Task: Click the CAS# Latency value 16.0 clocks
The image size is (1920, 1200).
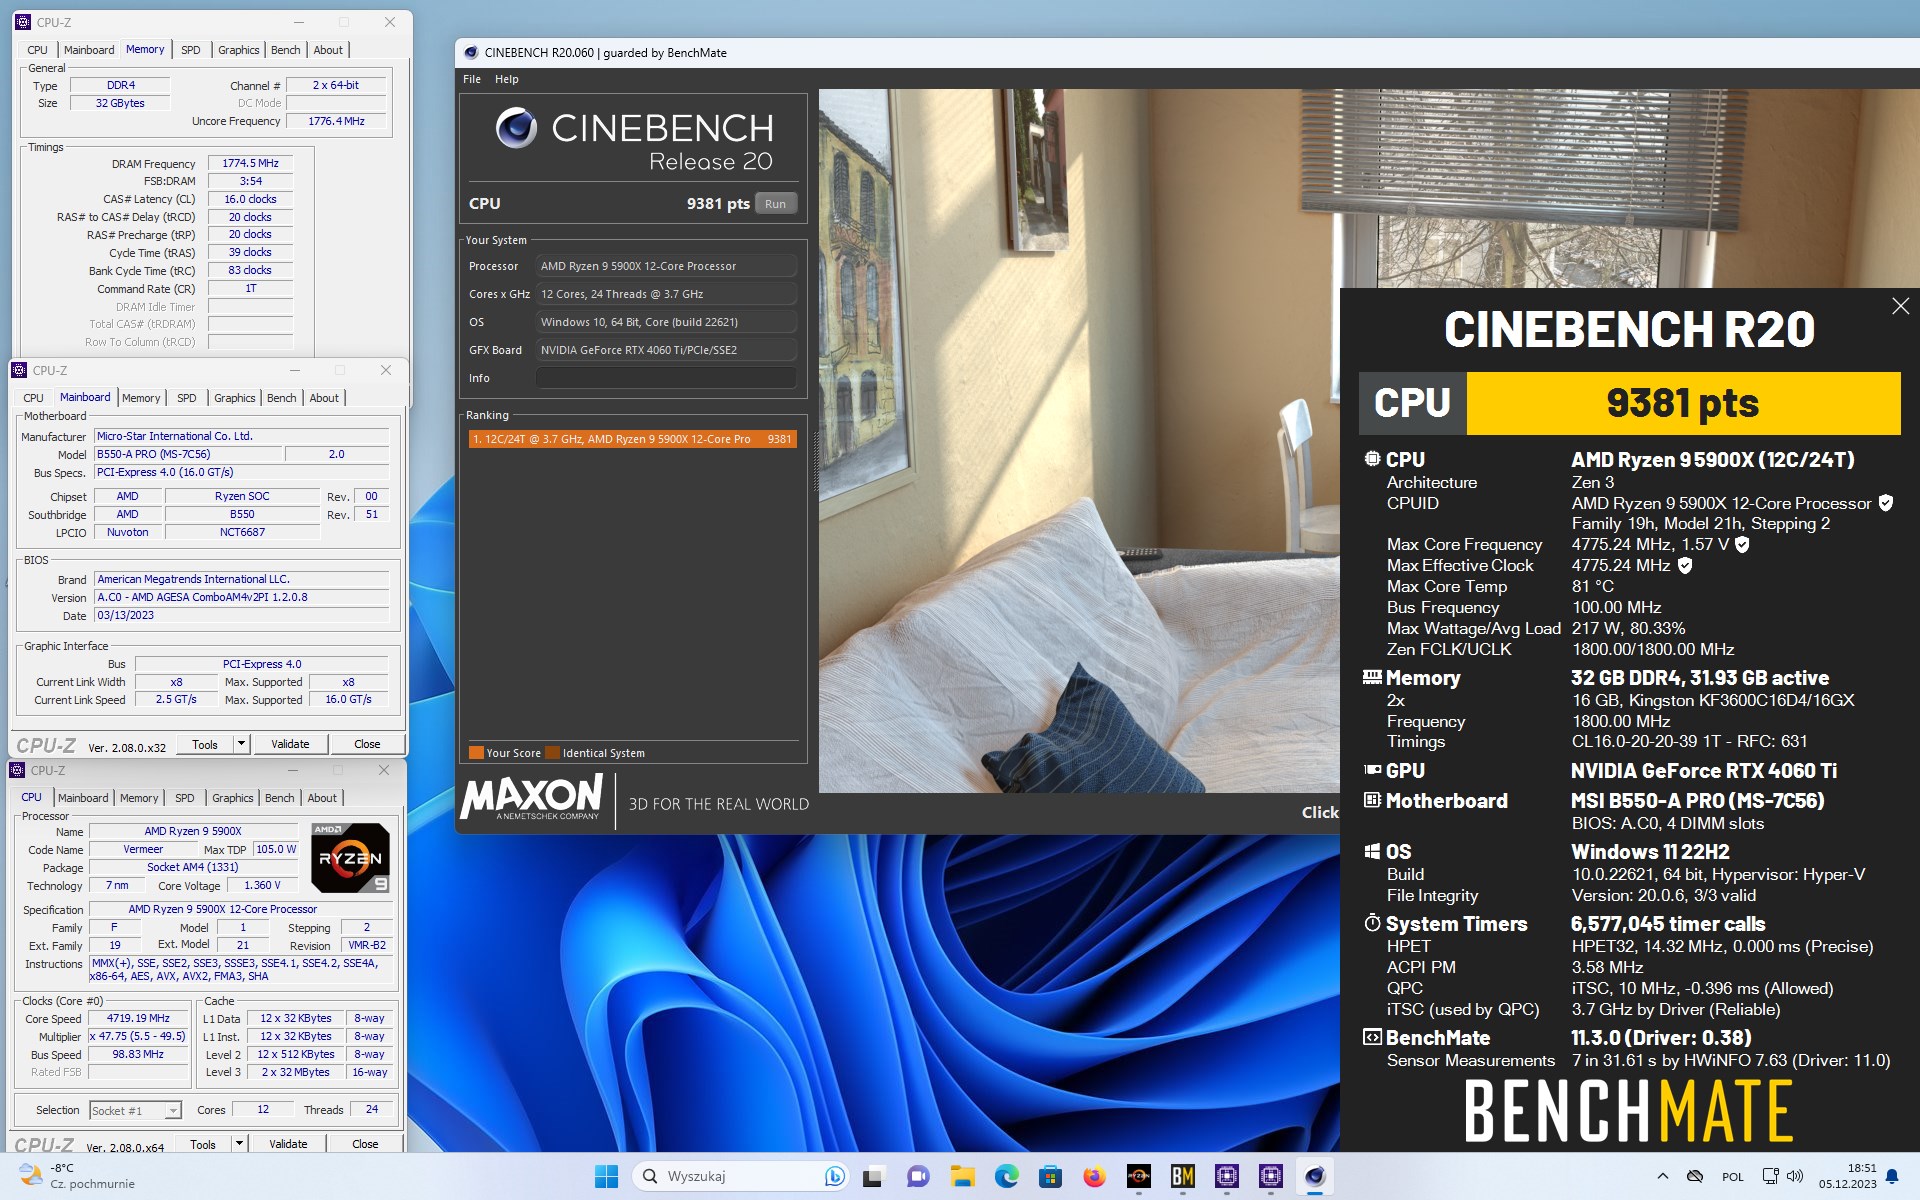Action: [250, 199]
